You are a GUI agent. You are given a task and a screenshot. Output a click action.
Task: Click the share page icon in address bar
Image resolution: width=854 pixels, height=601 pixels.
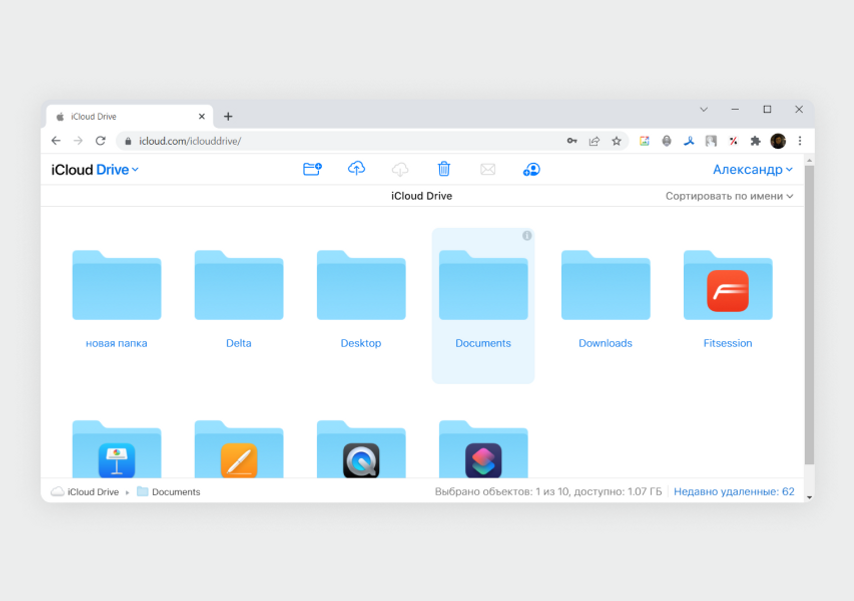pos(594,141)
